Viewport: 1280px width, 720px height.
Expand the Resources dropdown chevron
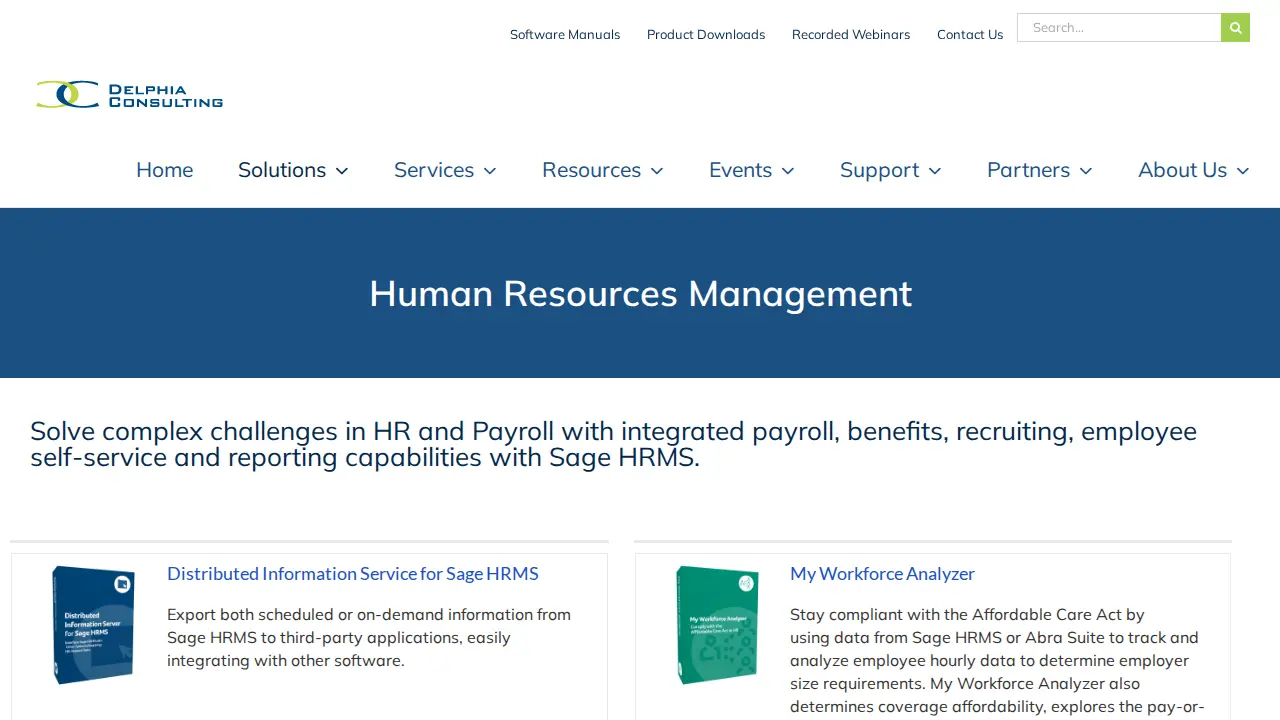click(657, 171)
